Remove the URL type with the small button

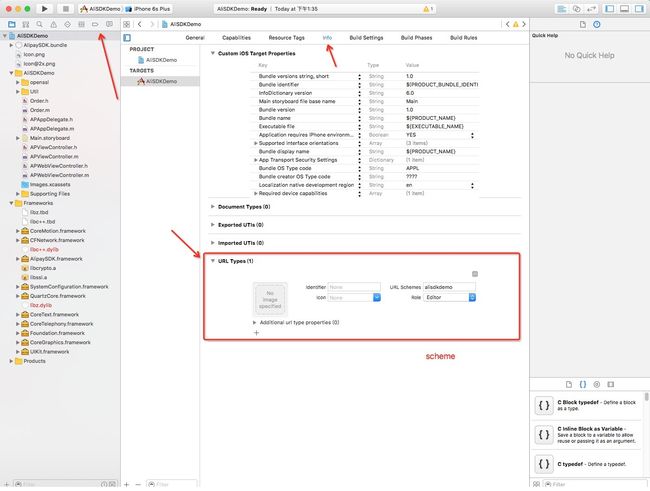[x=475, y=274]
